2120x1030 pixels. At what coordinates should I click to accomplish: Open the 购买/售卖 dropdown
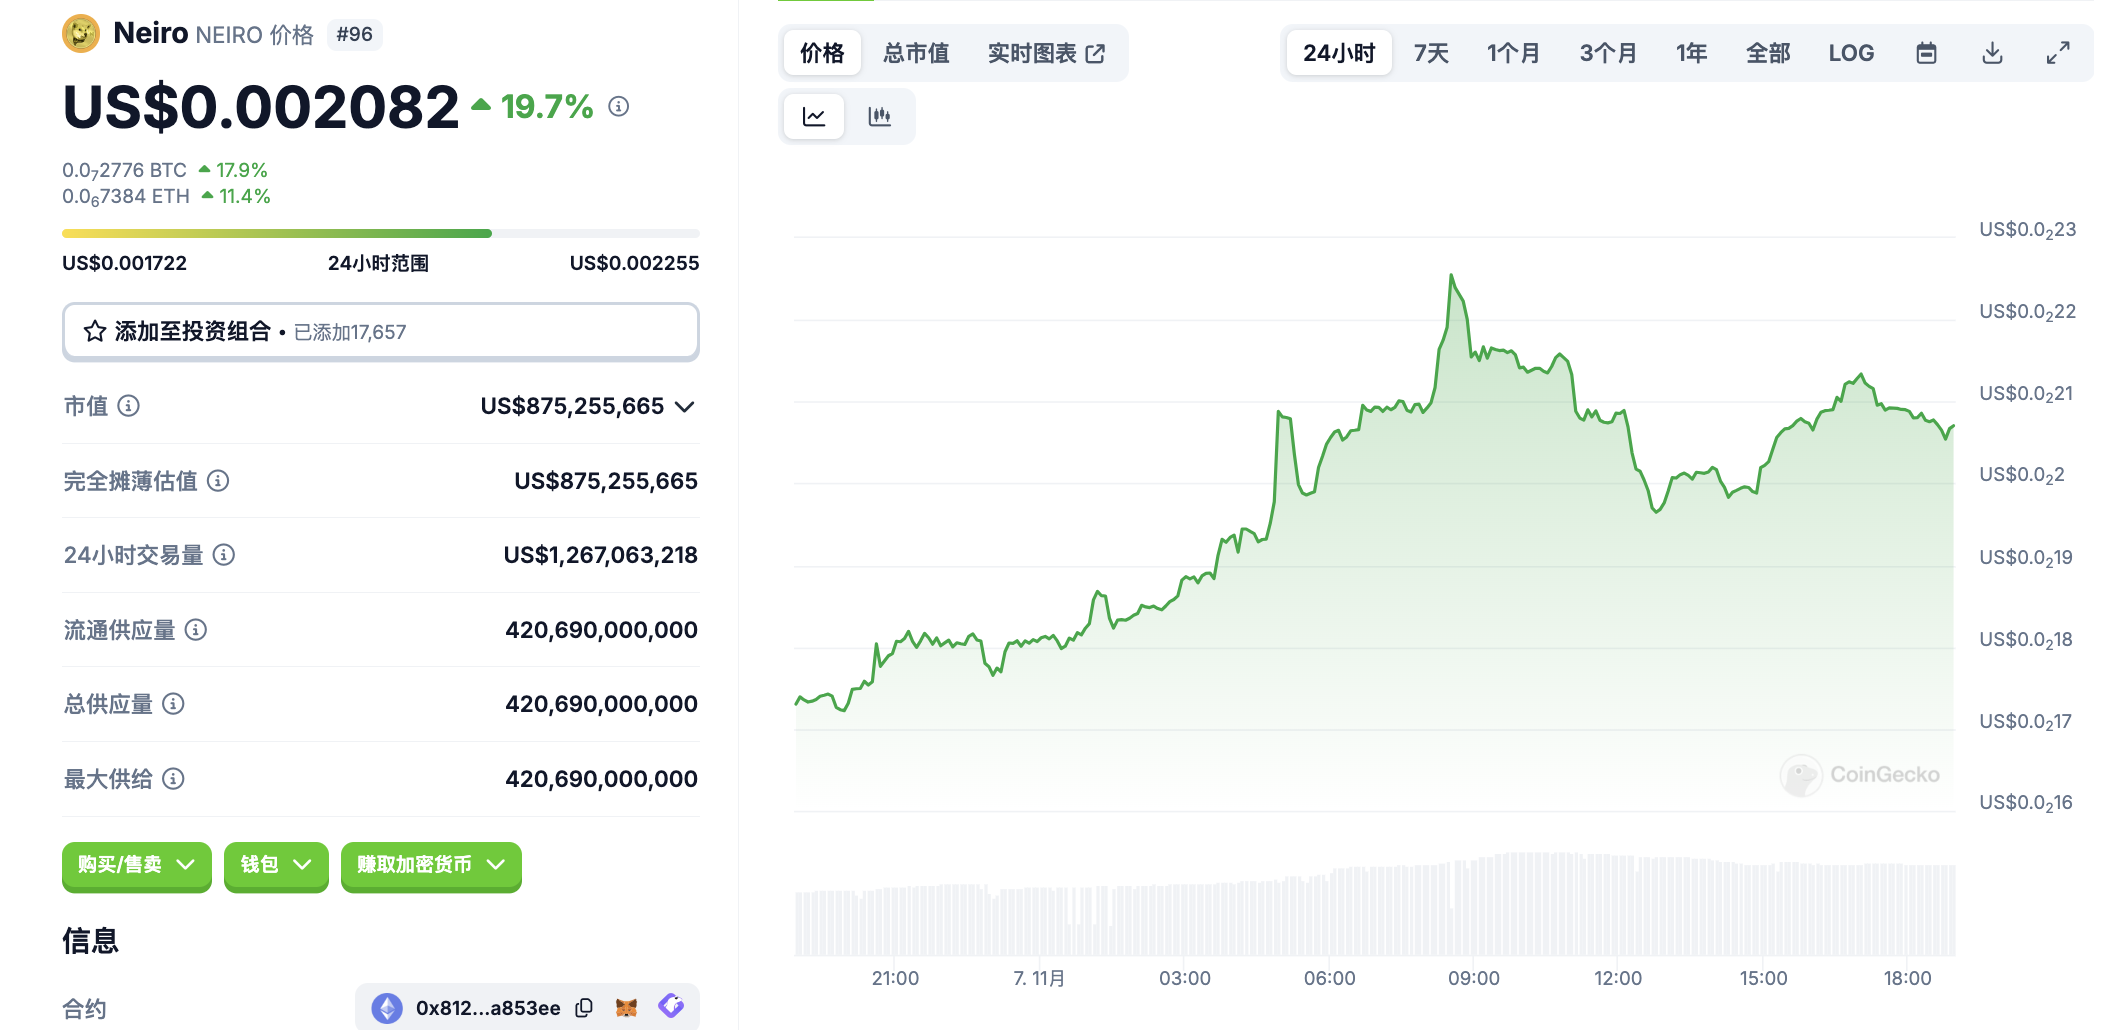click(136, 865)
